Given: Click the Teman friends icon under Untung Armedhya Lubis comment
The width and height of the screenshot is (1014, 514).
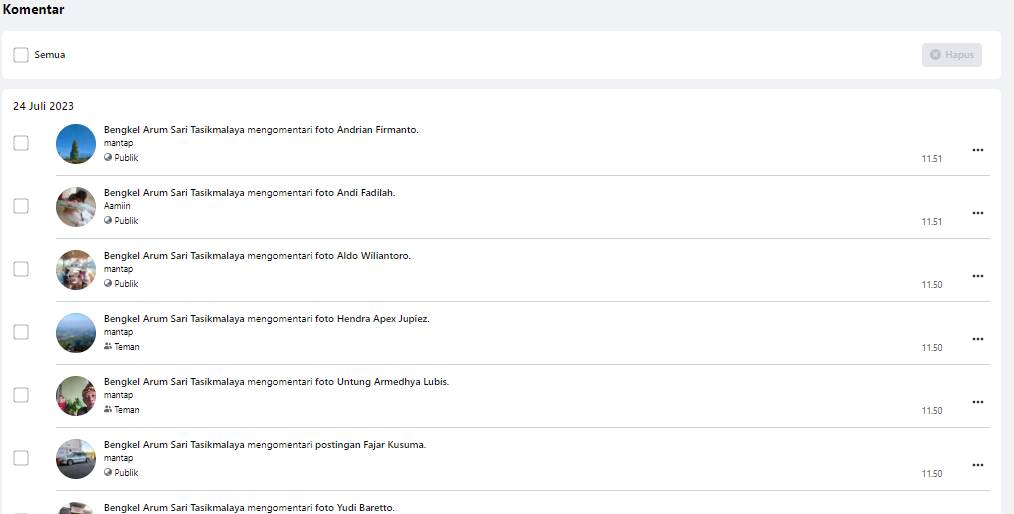Looking at the screenshot, I should 108,409.
